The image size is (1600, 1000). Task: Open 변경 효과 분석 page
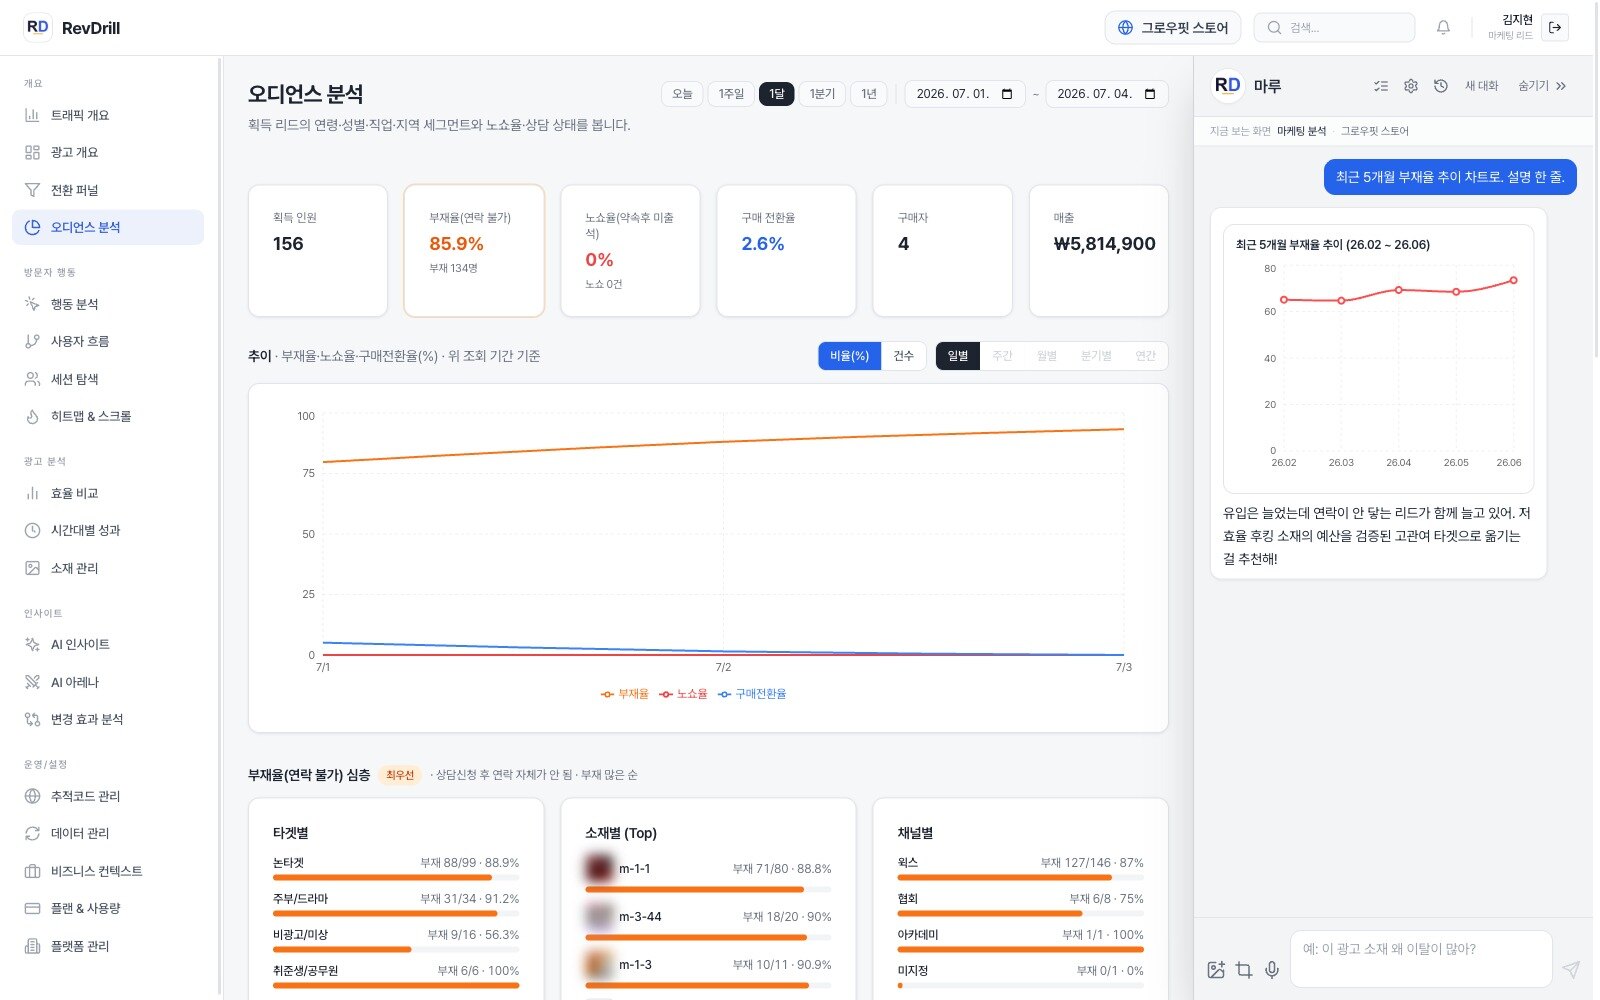(107, 719)
